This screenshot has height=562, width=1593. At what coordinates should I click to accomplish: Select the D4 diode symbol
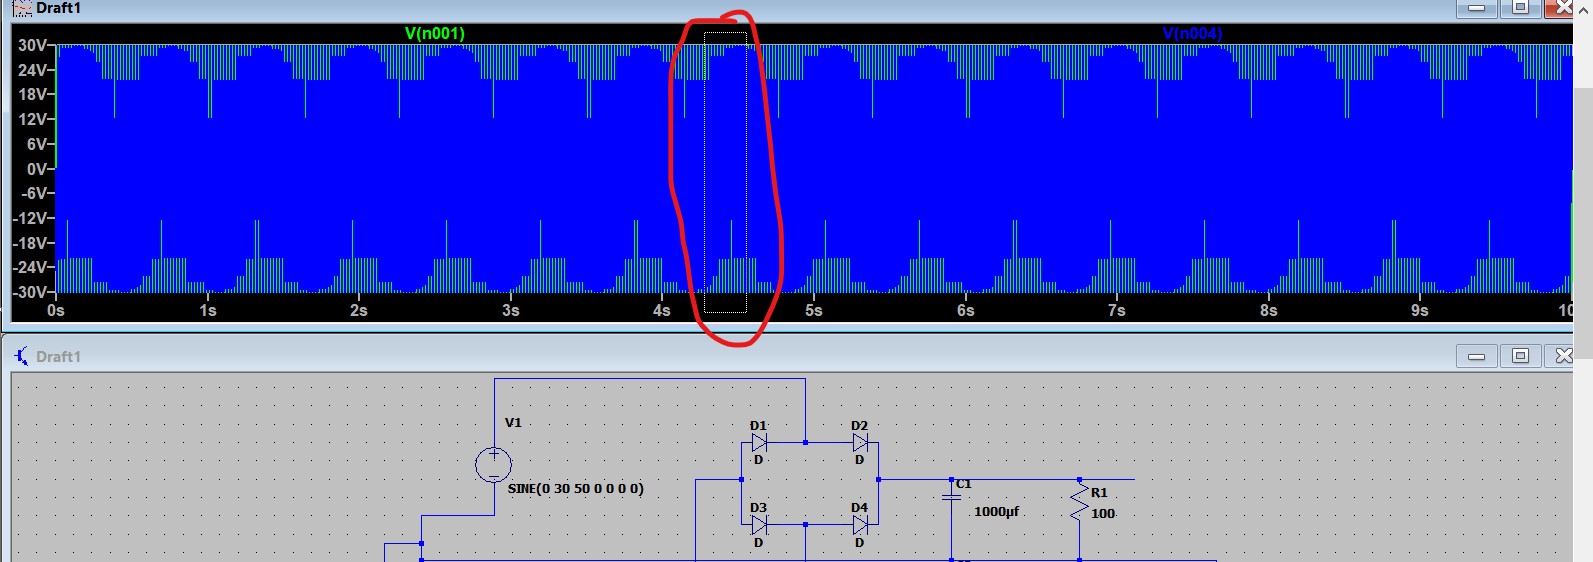coord(860,524)
